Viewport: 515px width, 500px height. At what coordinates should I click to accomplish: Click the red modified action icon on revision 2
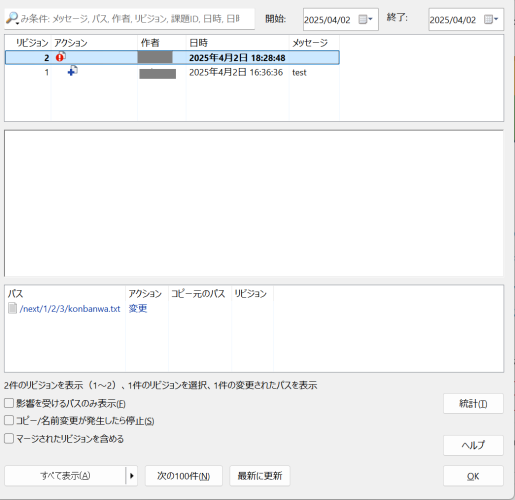pos(60,57)
